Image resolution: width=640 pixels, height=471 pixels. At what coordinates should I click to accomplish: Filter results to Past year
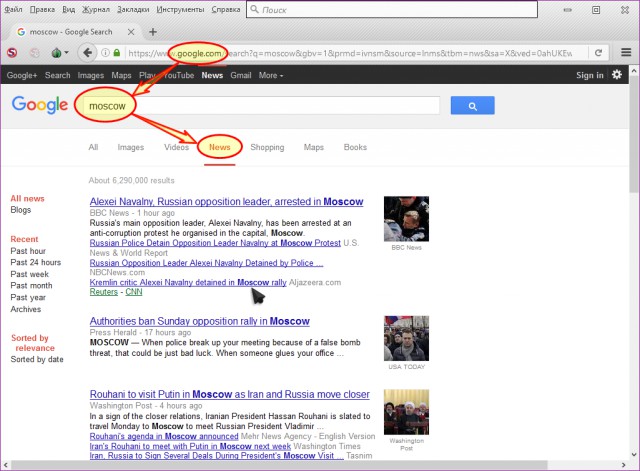[28, 298]
